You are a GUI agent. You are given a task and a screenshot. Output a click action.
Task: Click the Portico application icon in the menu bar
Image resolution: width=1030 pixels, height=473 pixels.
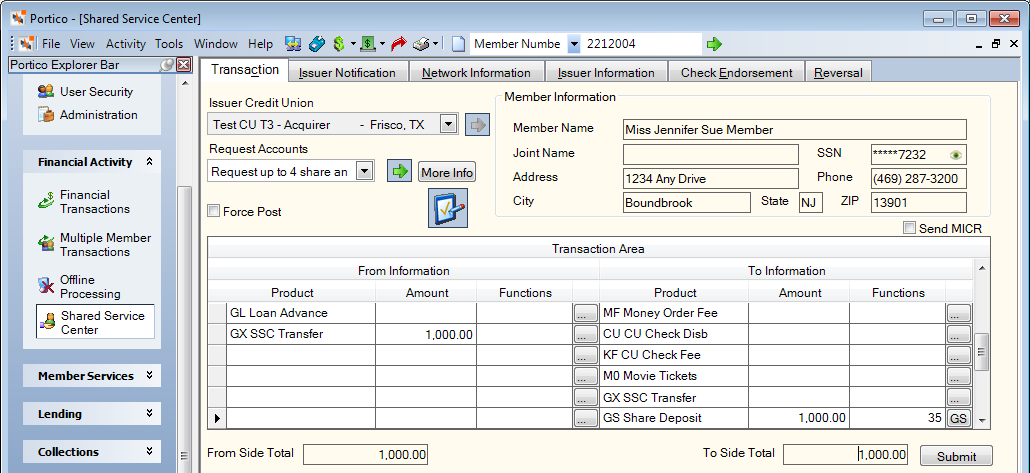[x=27, y=44]
